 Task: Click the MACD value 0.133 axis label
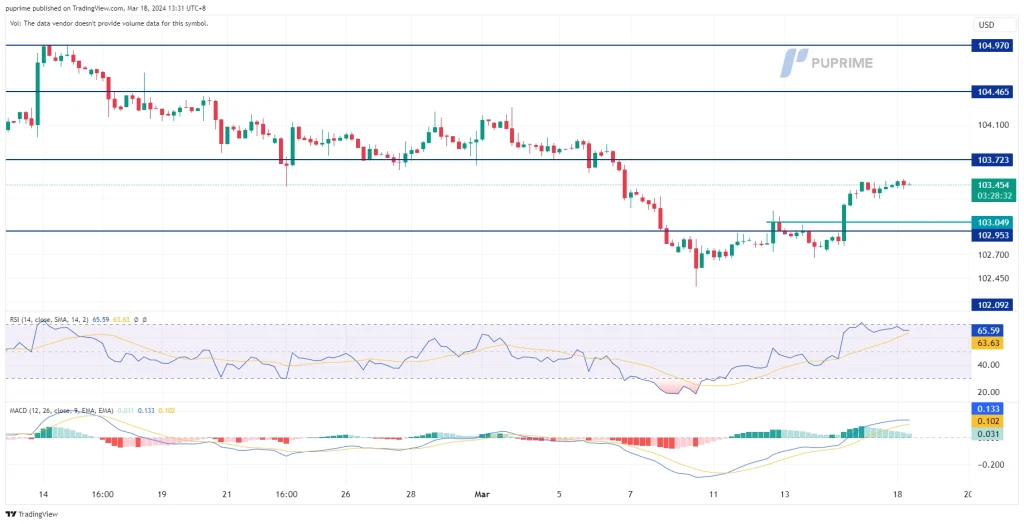coord(987,409)
